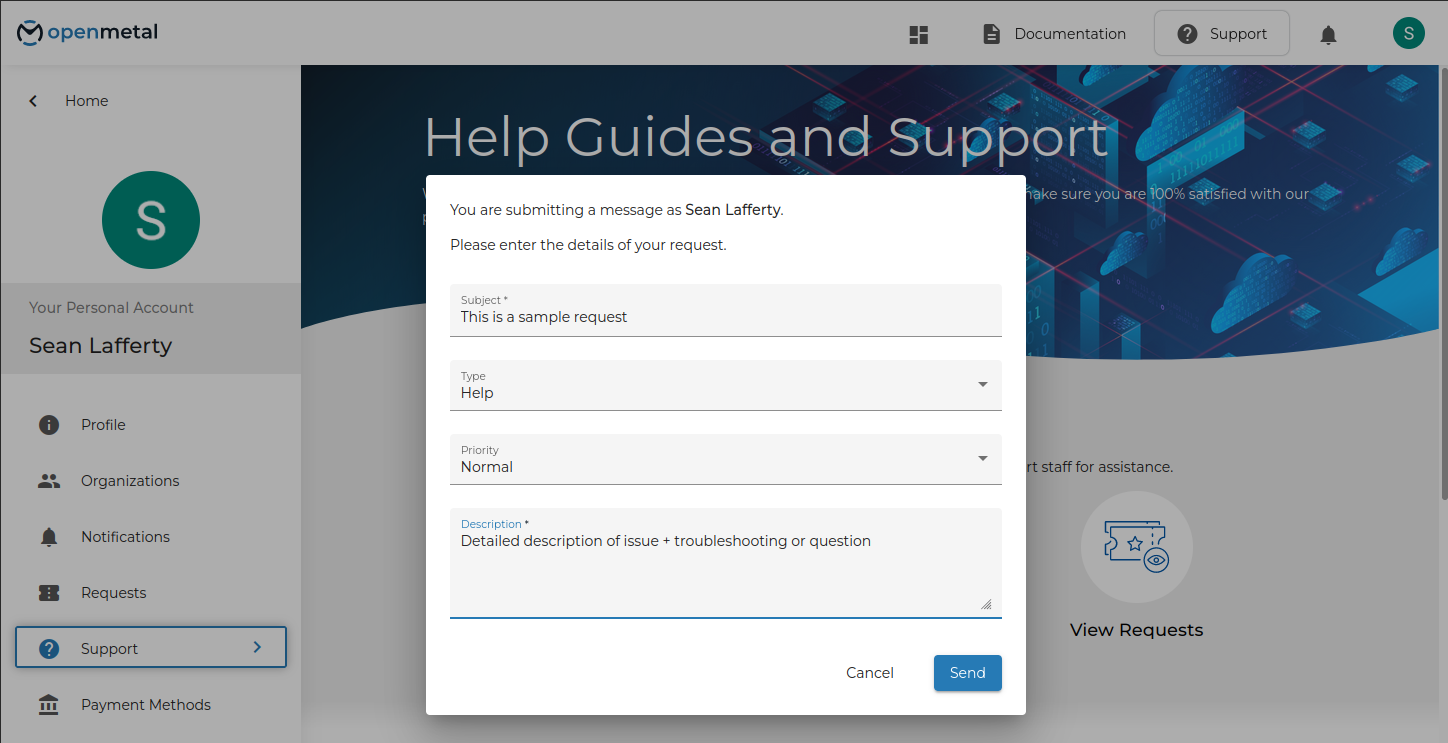
Task: Open the Priority dropdown set to Normal
Action: tap(725, 459)
